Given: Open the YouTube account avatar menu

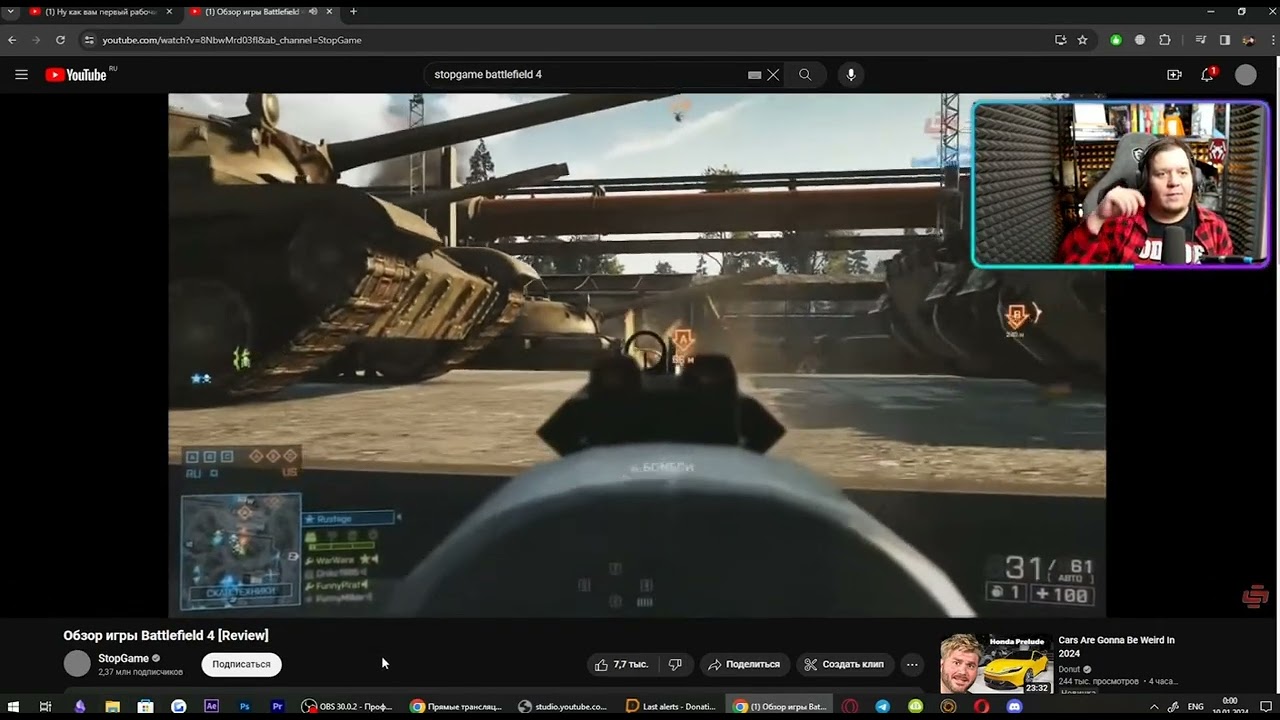Looking at the screenshot, I should pos(1245,75).
